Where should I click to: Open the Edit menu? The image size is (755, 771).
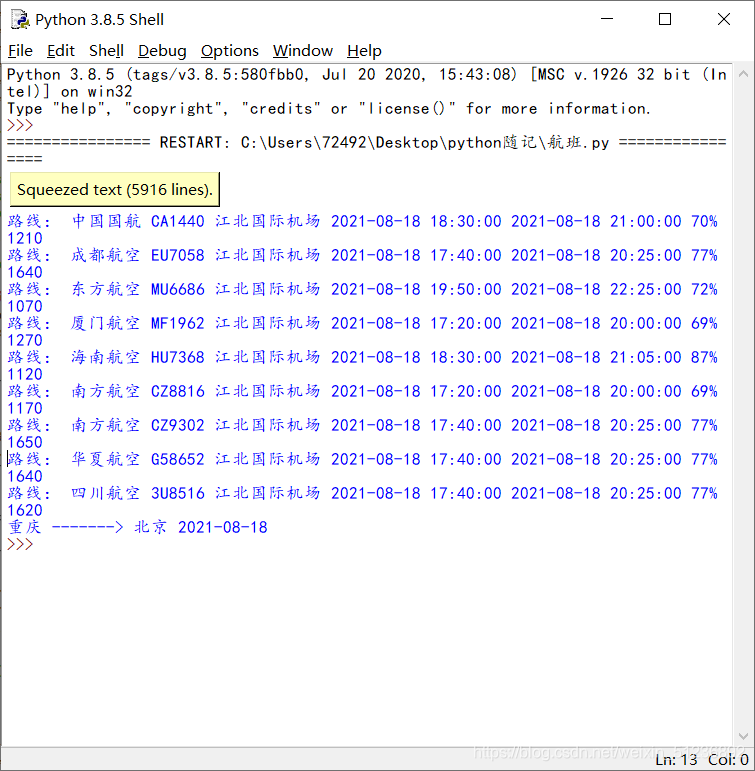60,51
